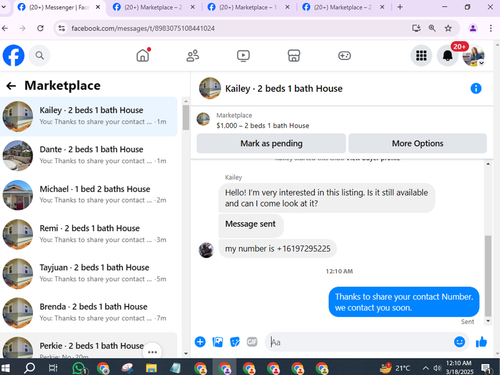Open the Facebook logo home link

click(x=13, y=55)
